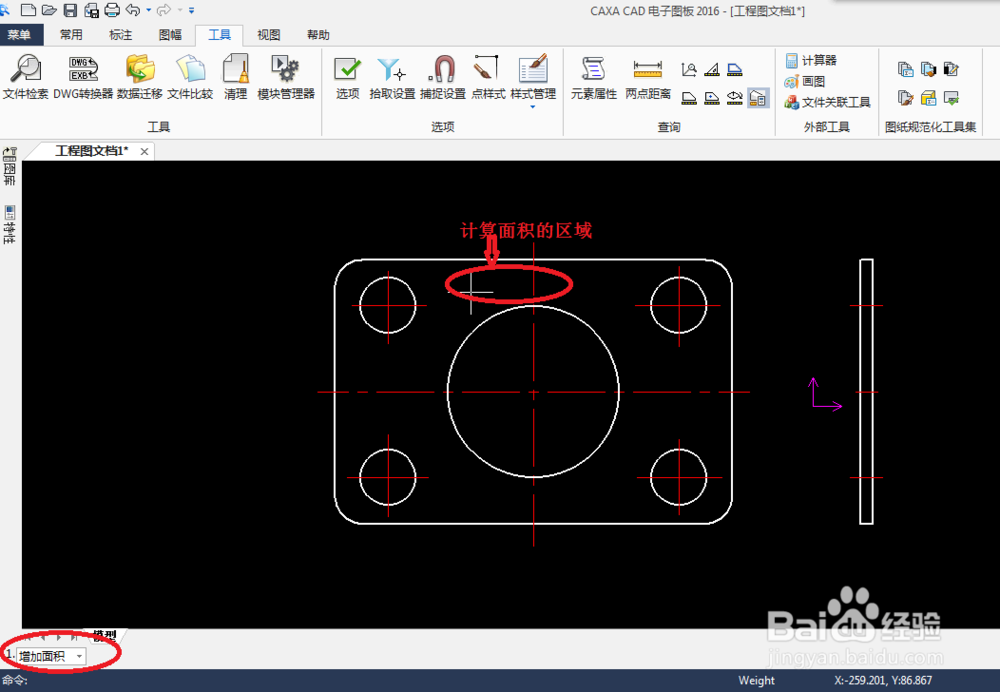Open the 特性 properties side panel
This screenshot has width=1000, height=692.
tap(10, 225)
